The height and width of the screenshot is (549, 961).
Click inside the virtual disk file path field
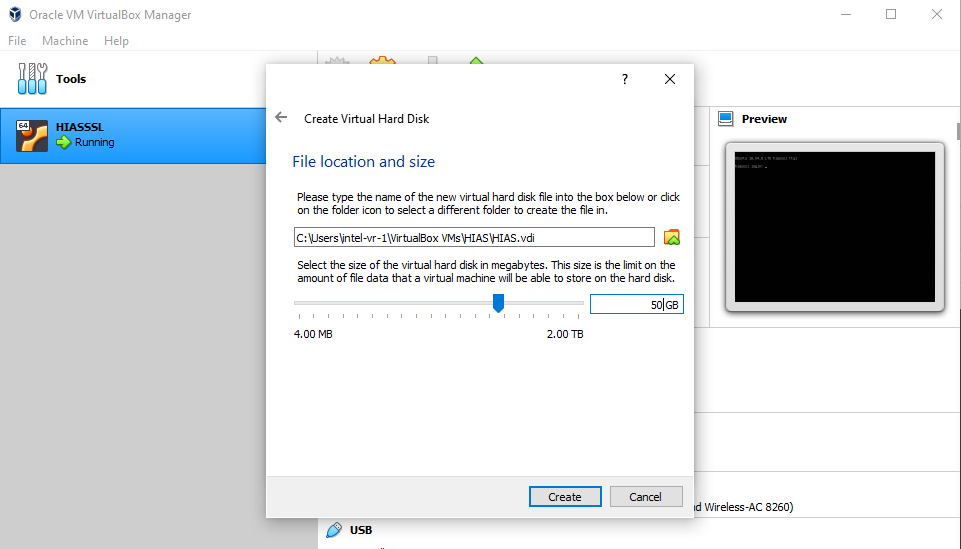(x=474, y=237)
